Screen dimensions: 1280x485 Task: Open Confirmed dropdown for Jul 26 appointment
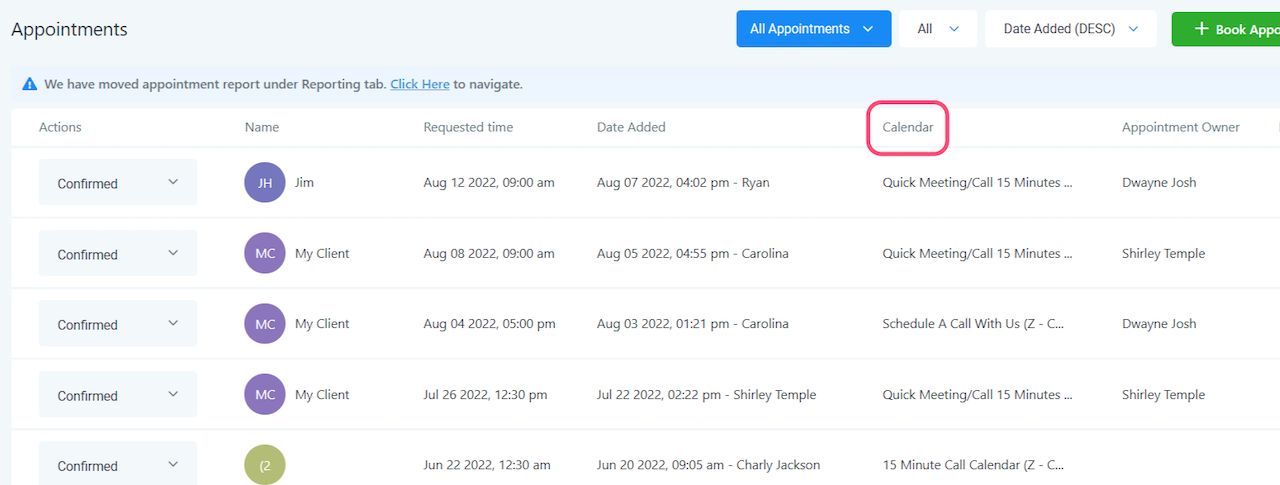coord(118,395)
